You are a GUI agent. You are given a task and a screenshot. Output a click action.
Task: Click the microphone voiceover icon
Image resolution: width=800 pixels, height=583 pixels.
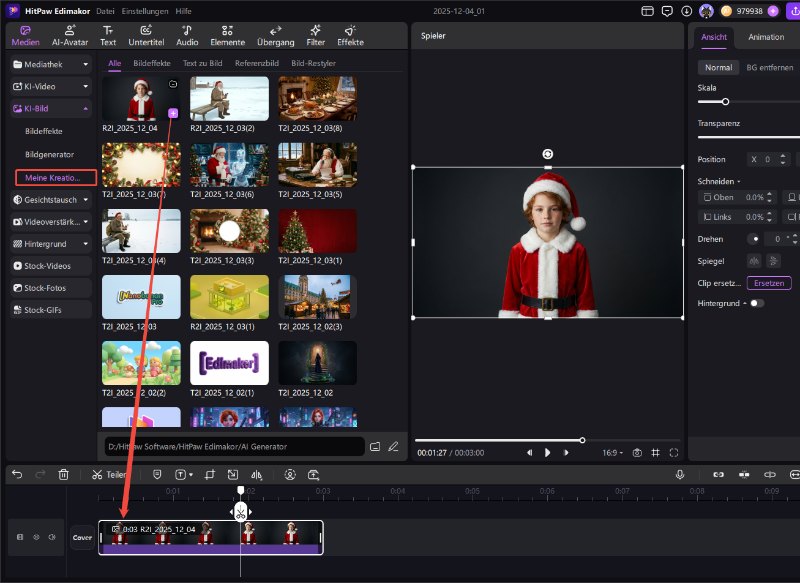[x=680, y=474]
